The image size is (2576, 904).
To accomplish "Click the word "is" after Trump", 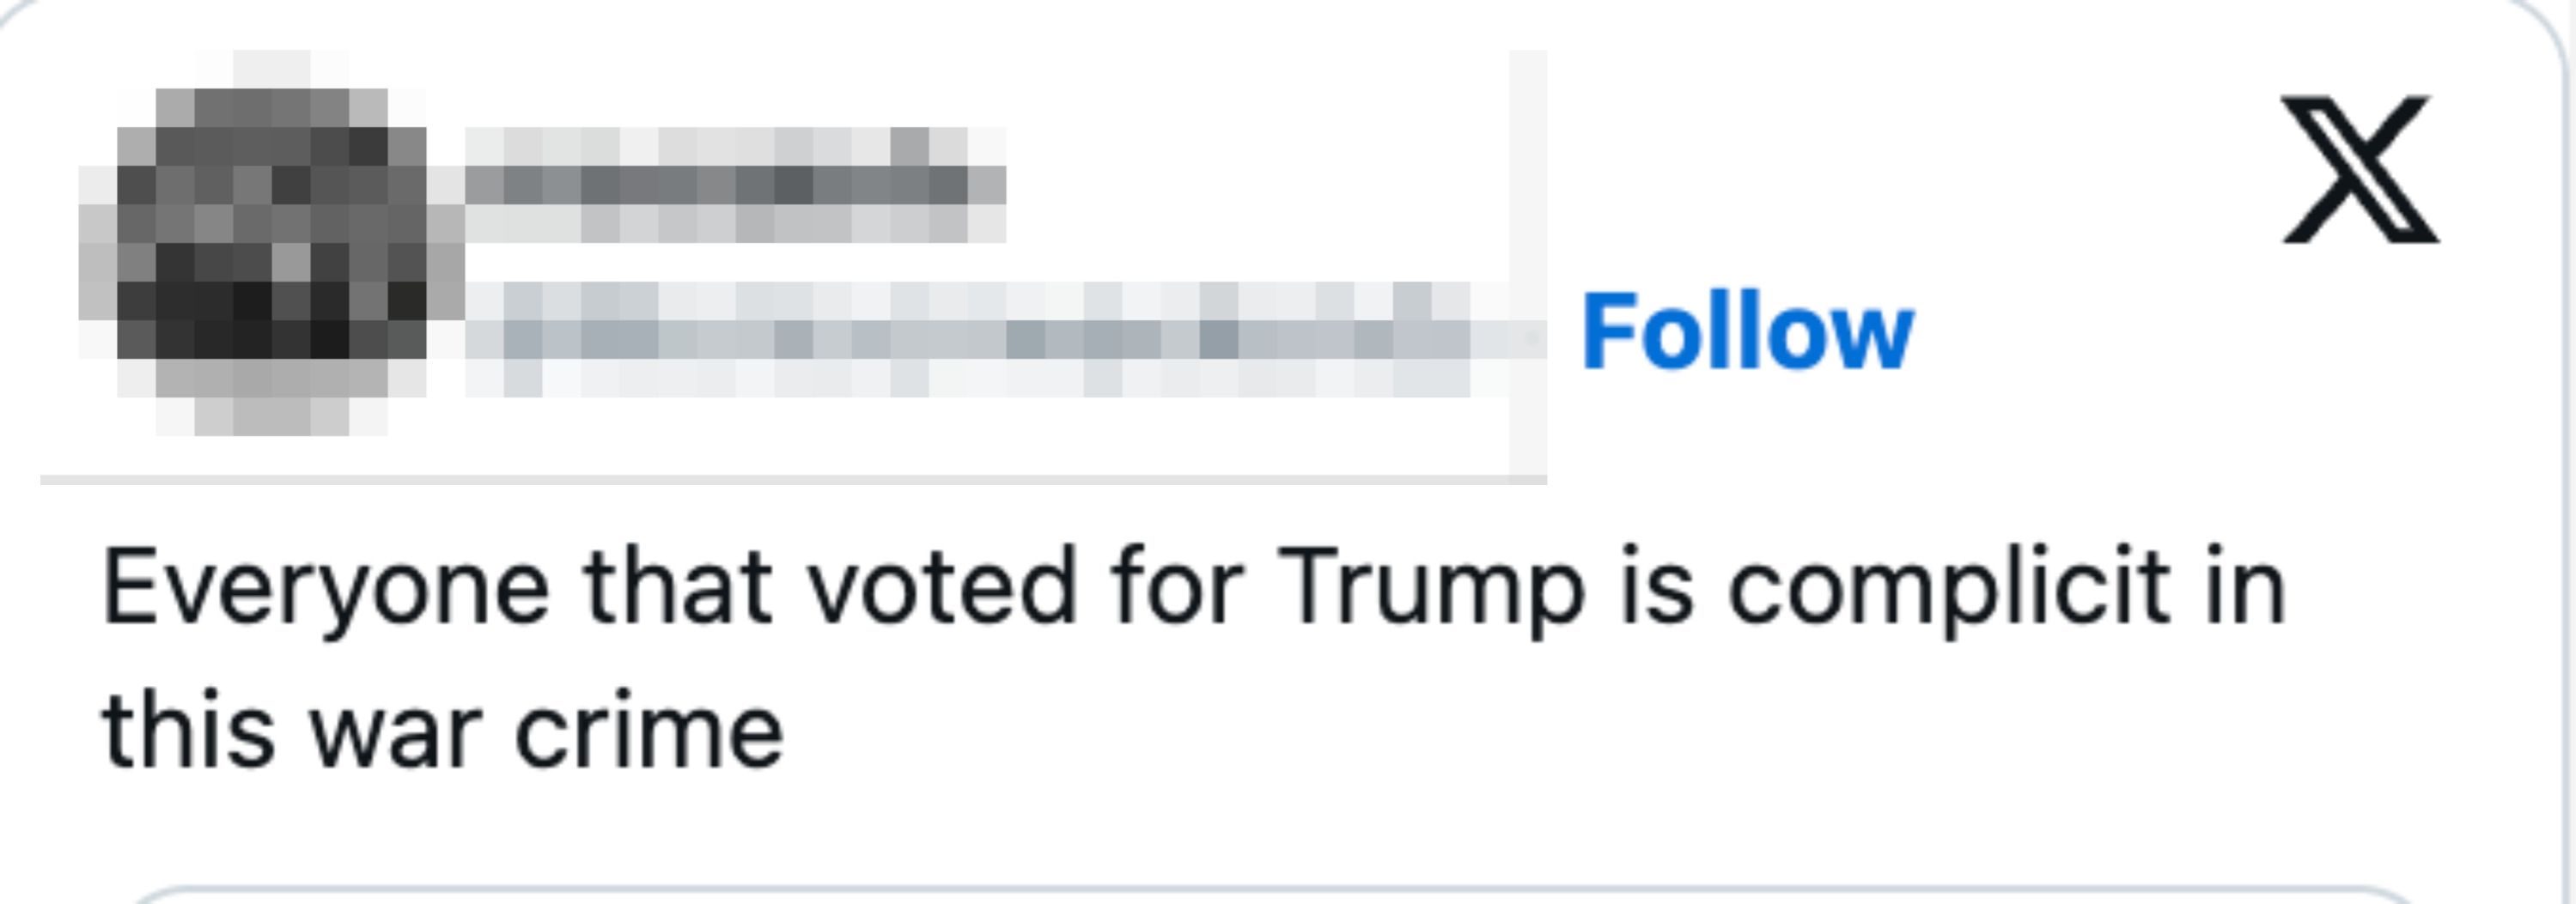I will pos(1656,590).
